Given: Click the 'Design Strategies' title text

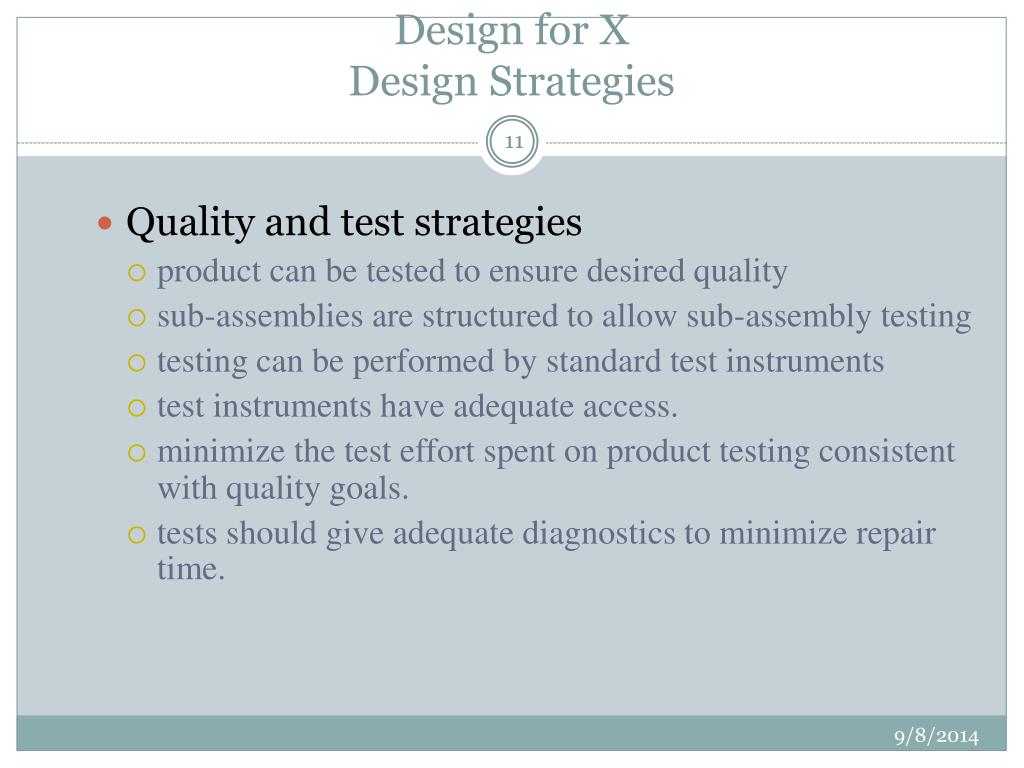Looking at the screenshot, I should (x=512, y=82).
